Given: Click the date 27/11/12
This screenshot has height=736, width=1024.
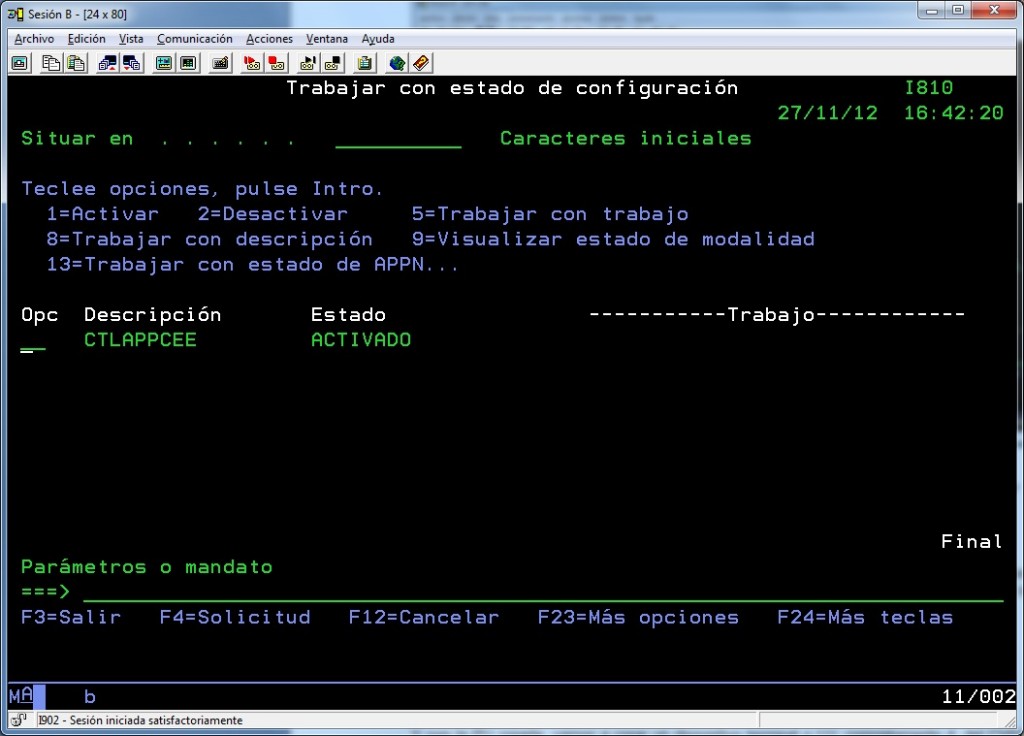Looking at the screenshot, I should 827,113.
